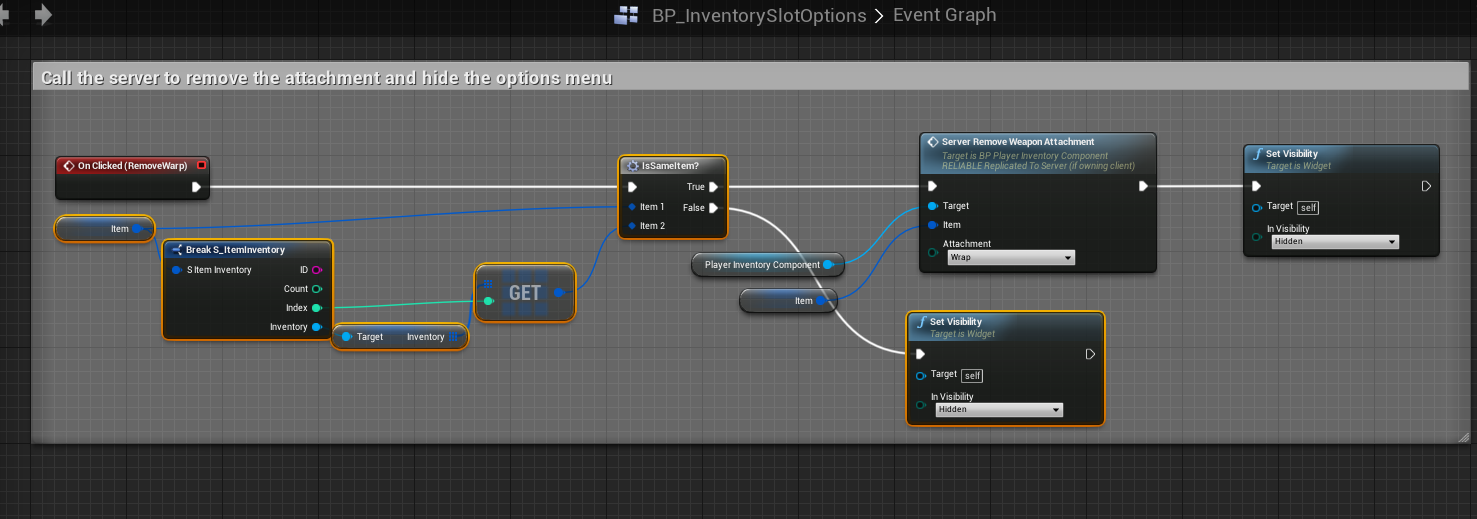Select the array GET node
The image size is (1477, 519).
coord(525,293)
